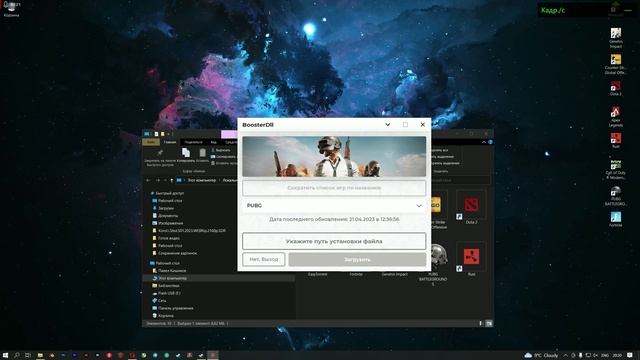The width and height of the screenshot is (640, 360).
Task: Select the Fortnite desktop shortcut
Action: tap(616, 220)
